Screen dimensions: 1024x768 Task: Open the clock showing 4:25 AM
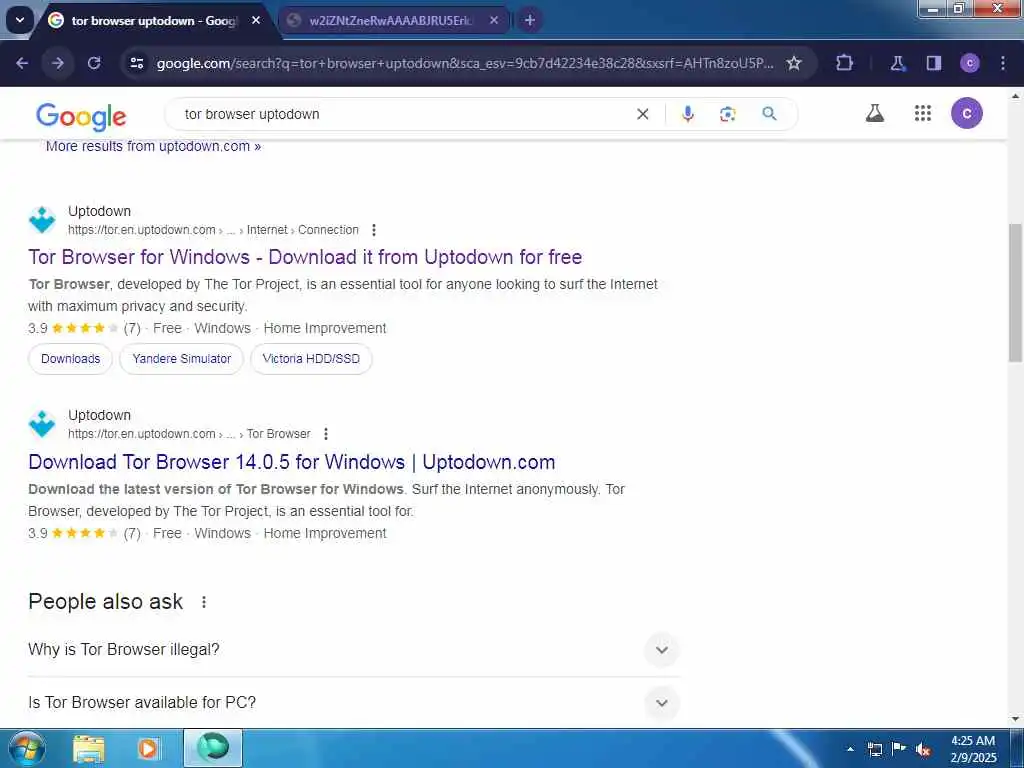973,749
